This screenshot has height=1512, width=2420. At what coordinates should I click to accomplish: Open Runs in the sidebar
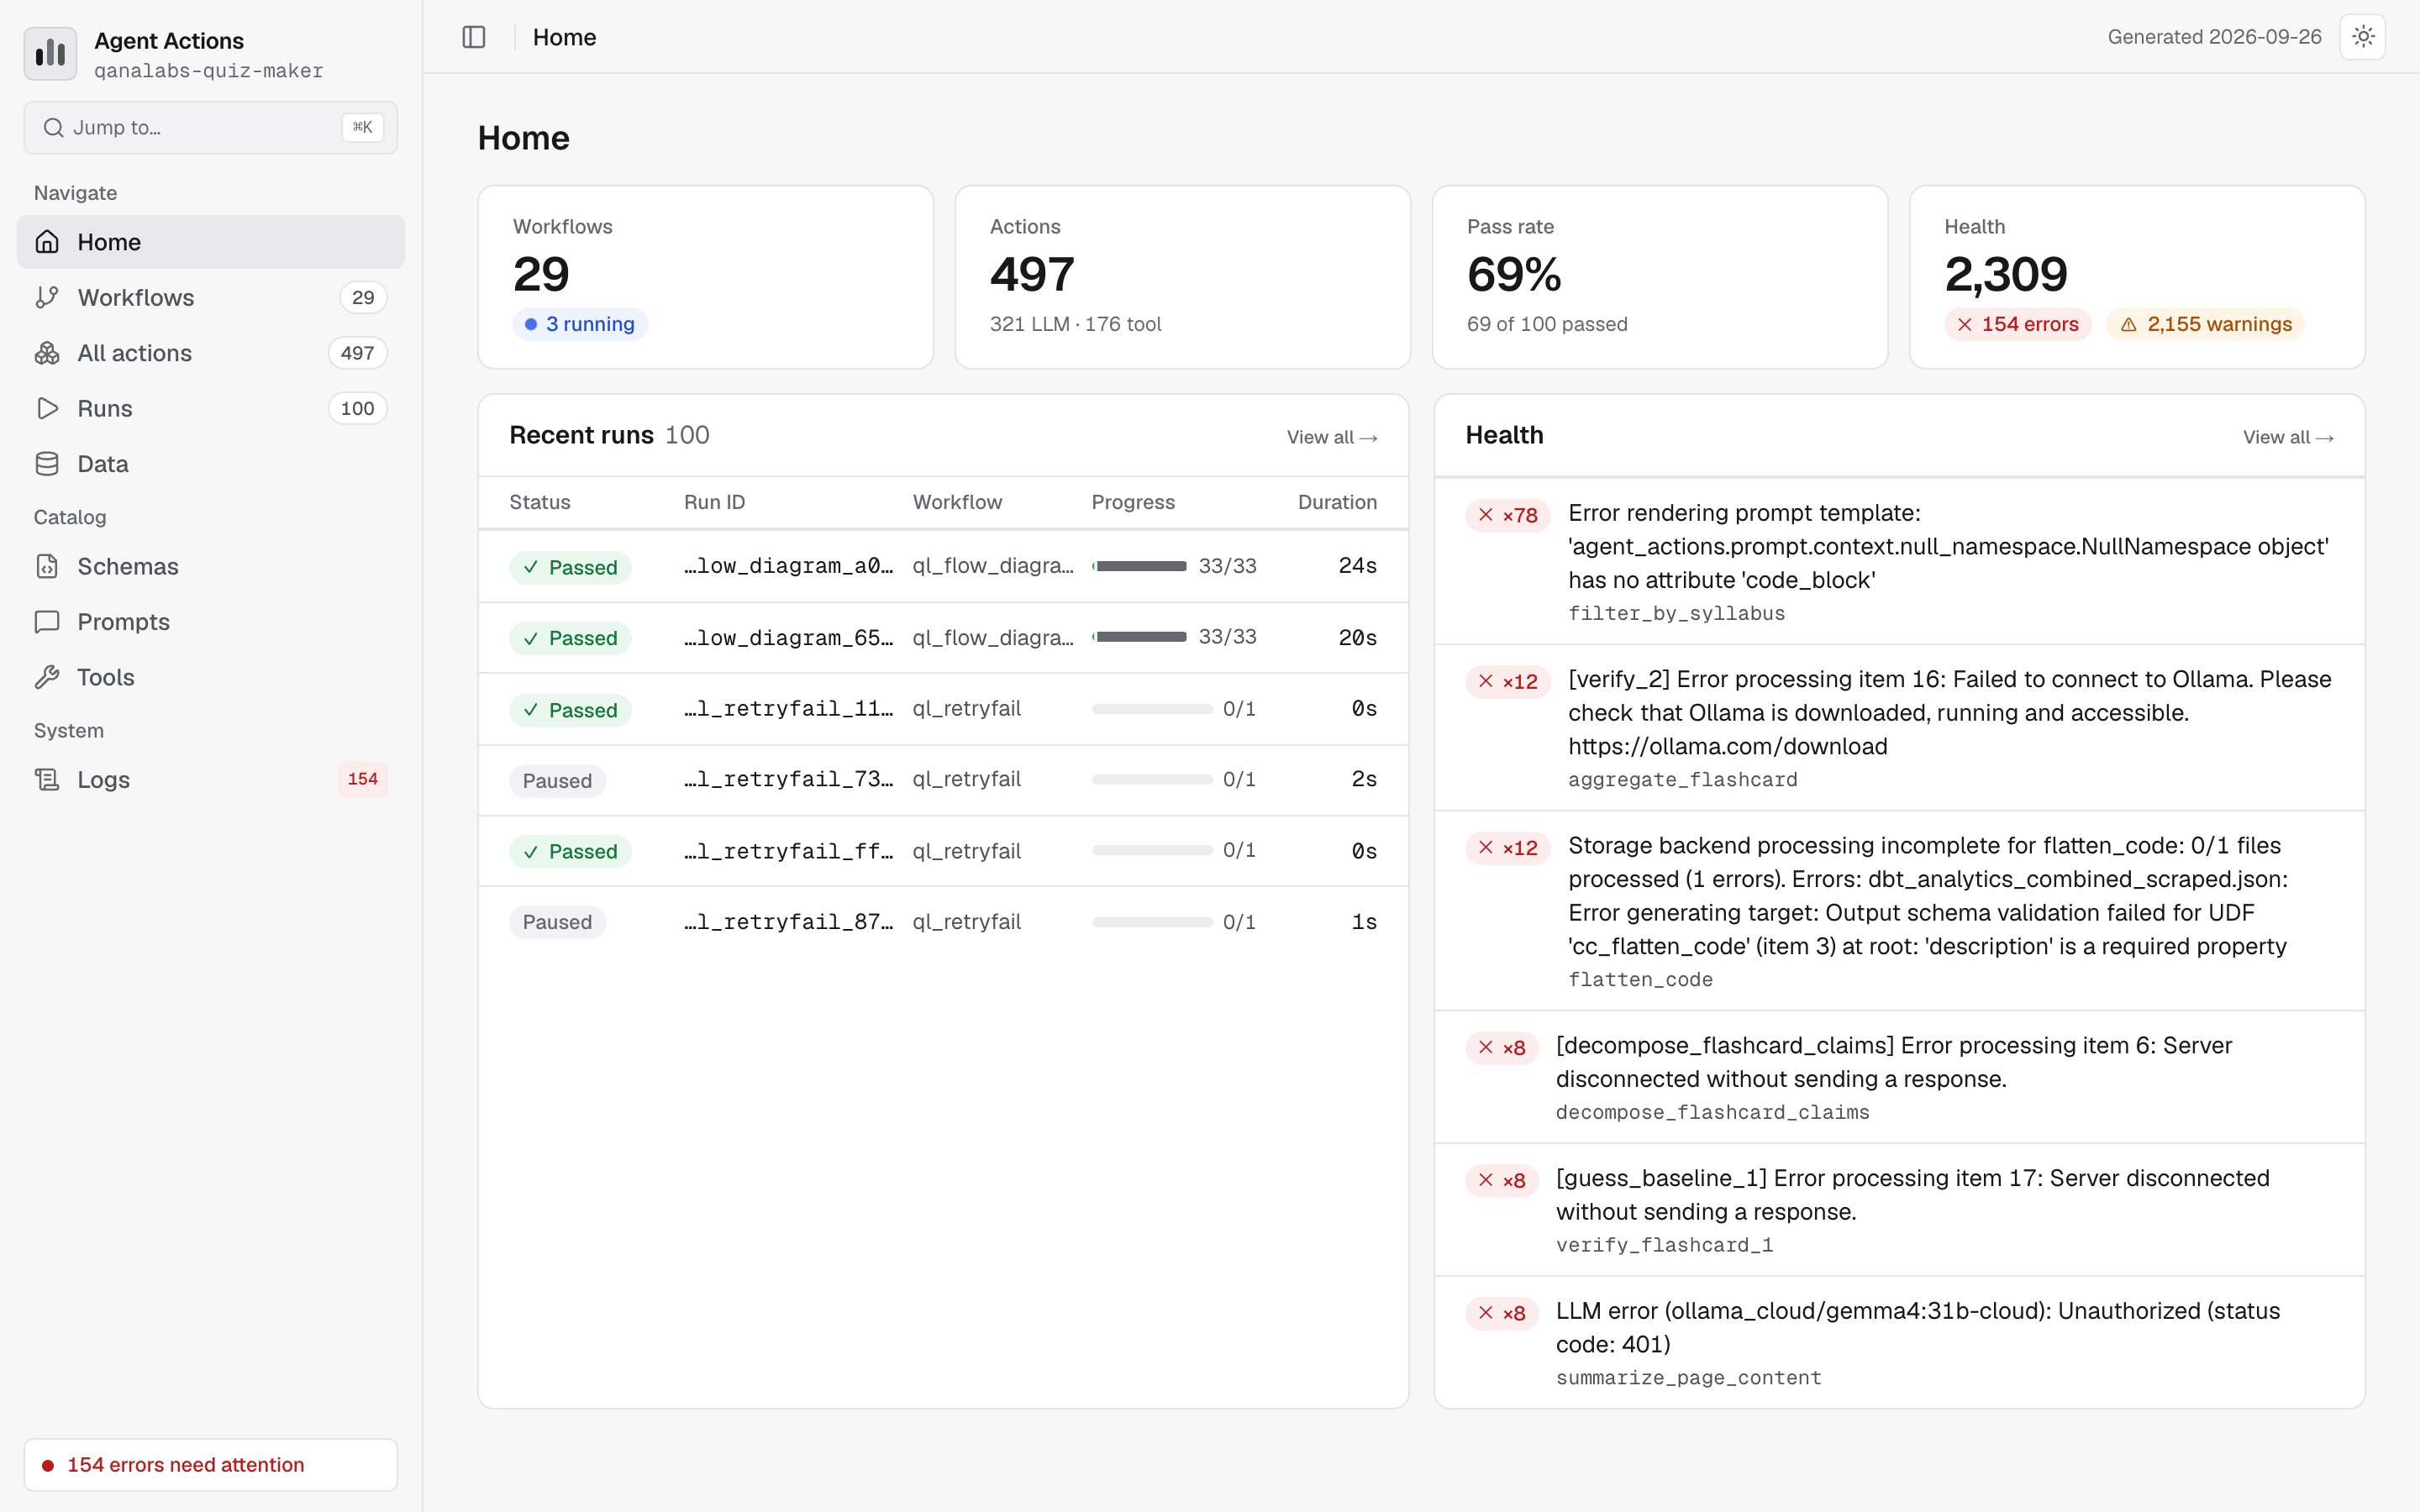pyautogui.click(x=211, y=408)
